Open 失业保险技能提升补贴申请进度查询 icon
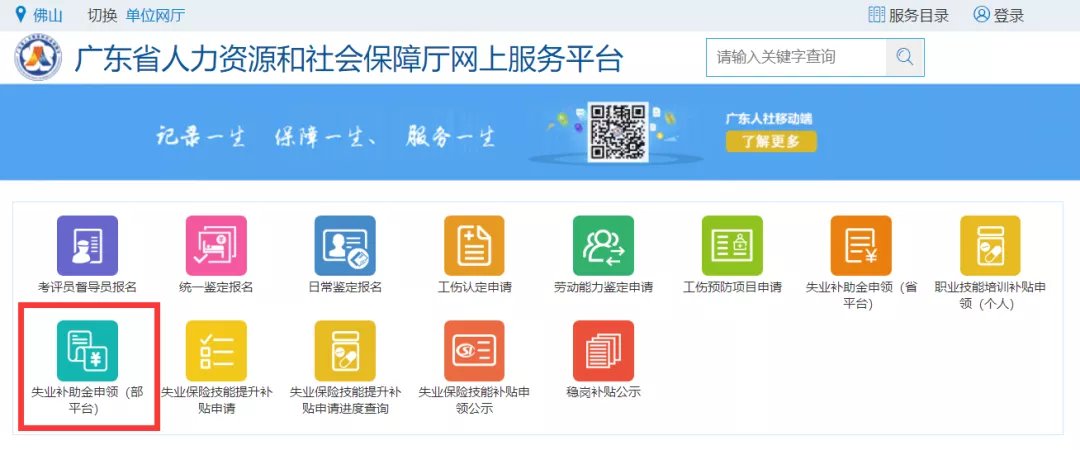 point(345,351)
